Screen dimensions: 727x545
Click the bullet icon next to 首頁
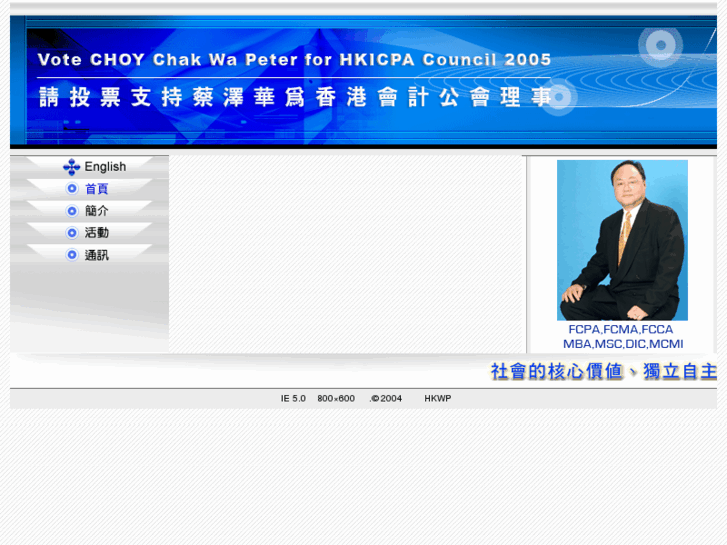72,189
